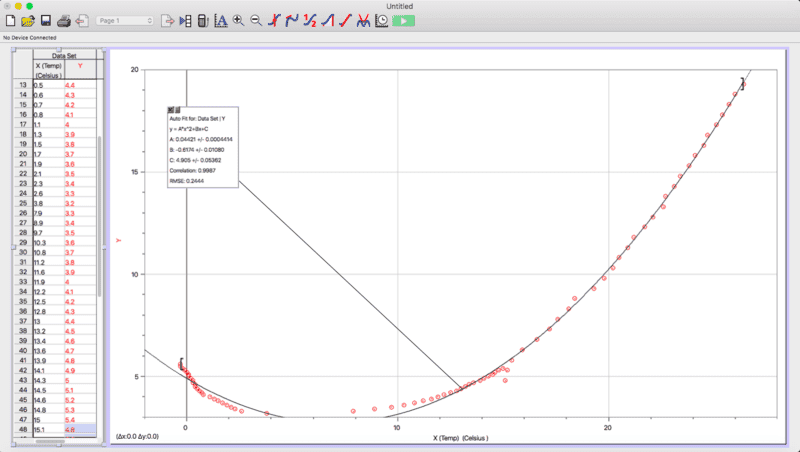
Task: Print using the printer icon
Action: (x=64, y=20)
